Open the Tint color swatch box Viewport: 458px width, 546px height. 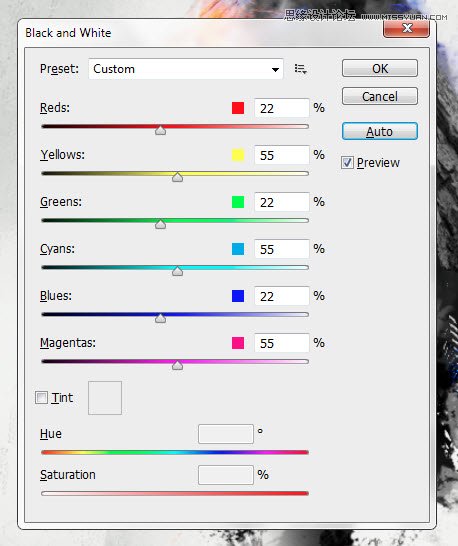click(105, 398)
